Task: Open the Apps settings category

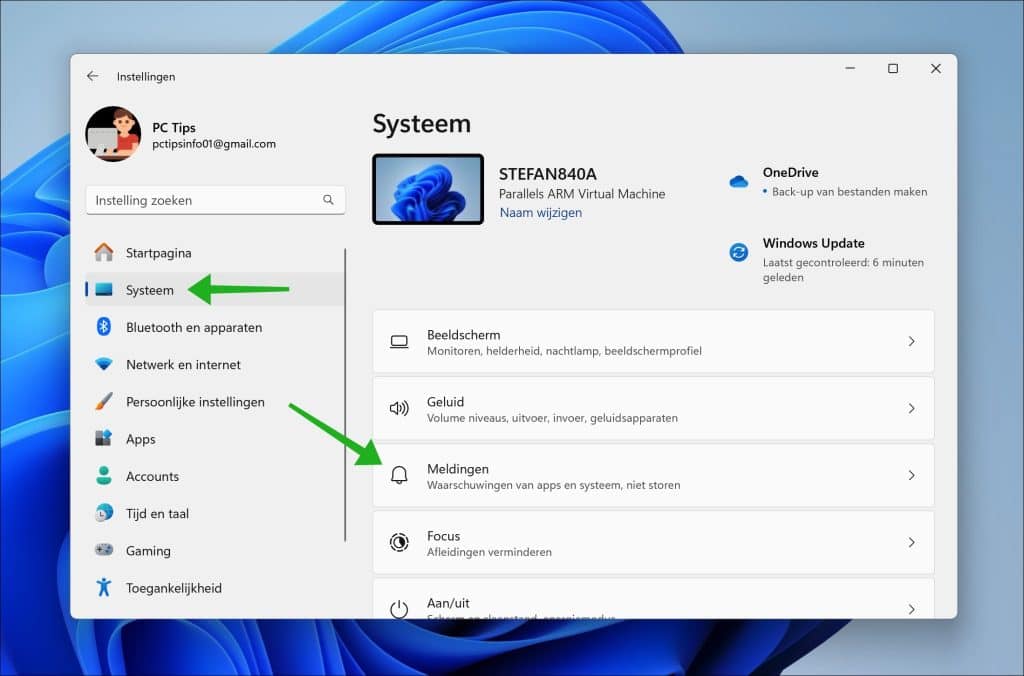Action: [214, 438]
